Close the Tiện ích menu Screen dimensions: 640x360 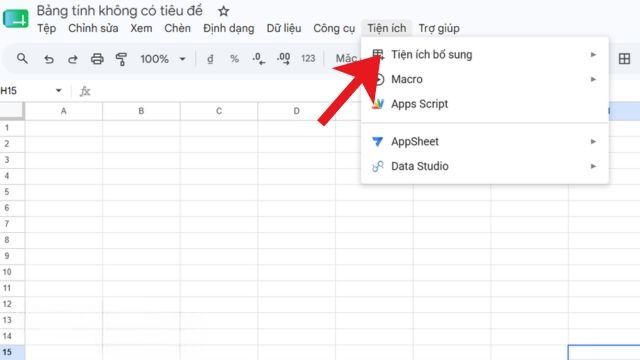[387, 28]
